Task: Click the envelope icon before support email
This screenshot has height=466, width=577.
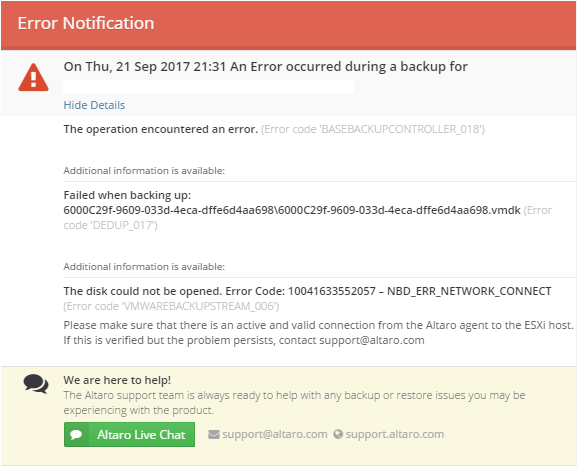Action: tap(214, 435)
